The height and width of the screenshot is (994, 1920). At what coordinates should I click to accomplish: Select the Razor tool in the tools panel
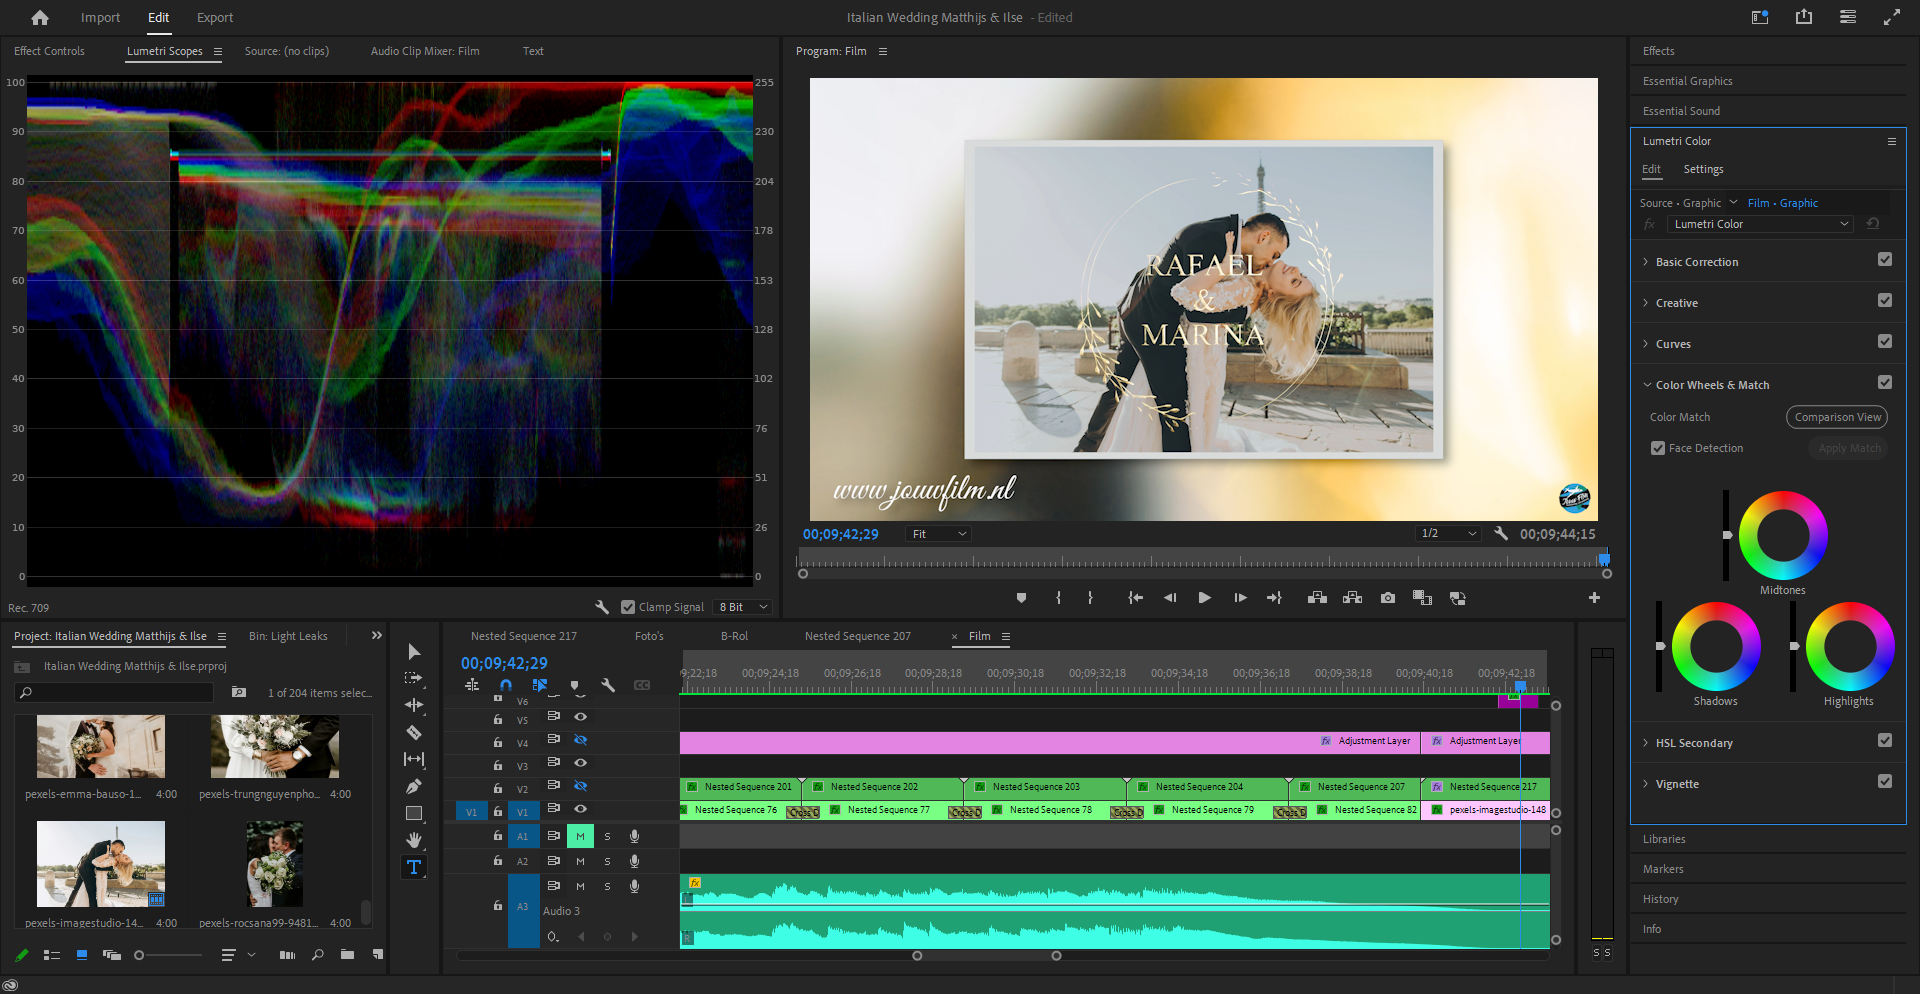414,732
